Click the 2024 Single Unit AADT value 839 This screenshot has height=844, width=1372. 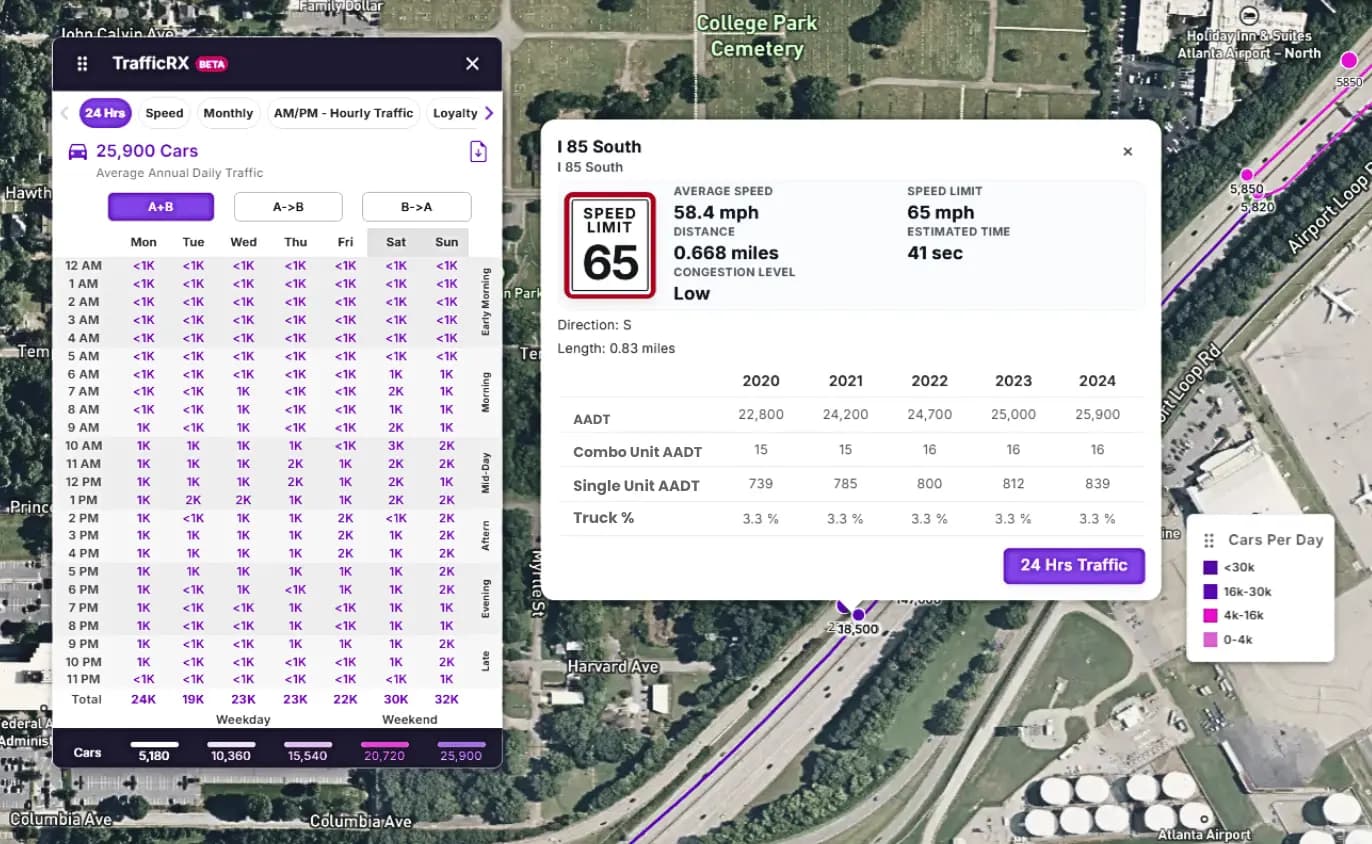[1097, 484]
